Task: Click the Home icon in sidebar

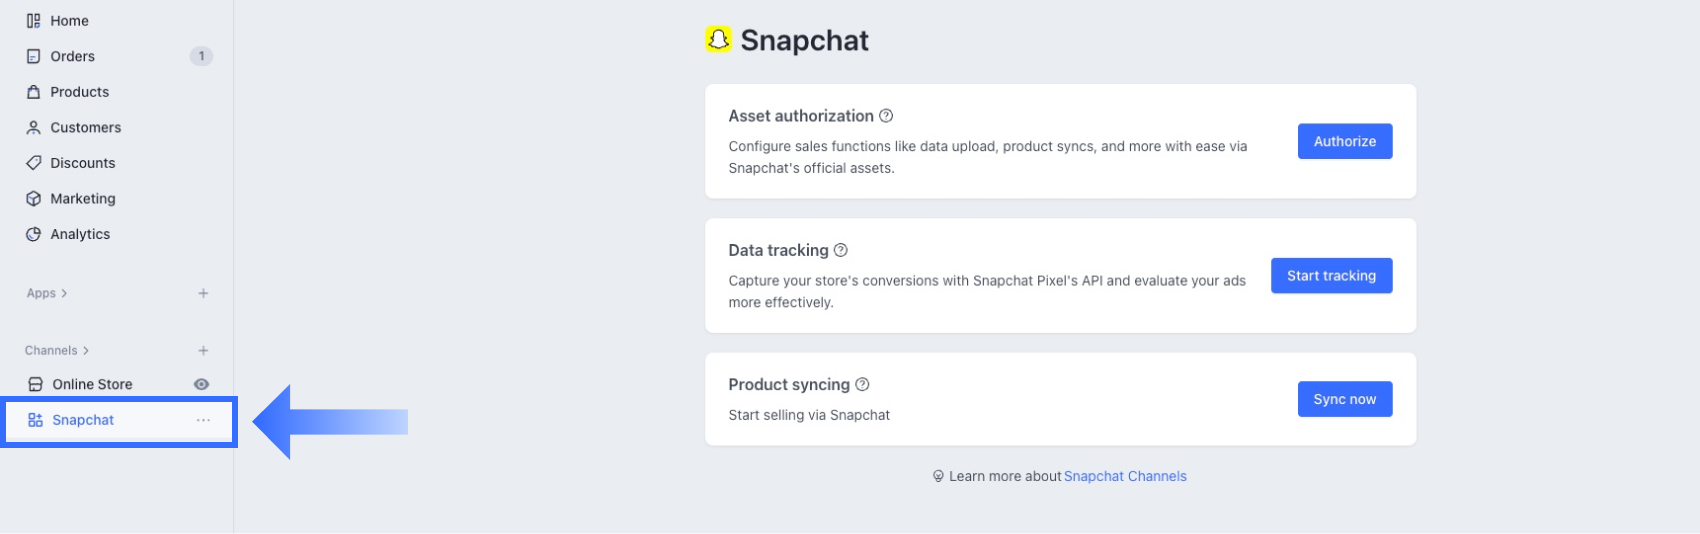Action: click(34, 21)
